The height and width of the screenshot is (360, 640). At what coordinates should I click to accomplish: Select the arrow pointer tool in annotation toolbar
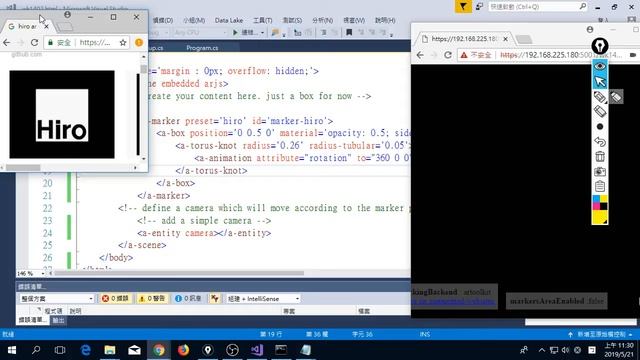tap(600, 81)
